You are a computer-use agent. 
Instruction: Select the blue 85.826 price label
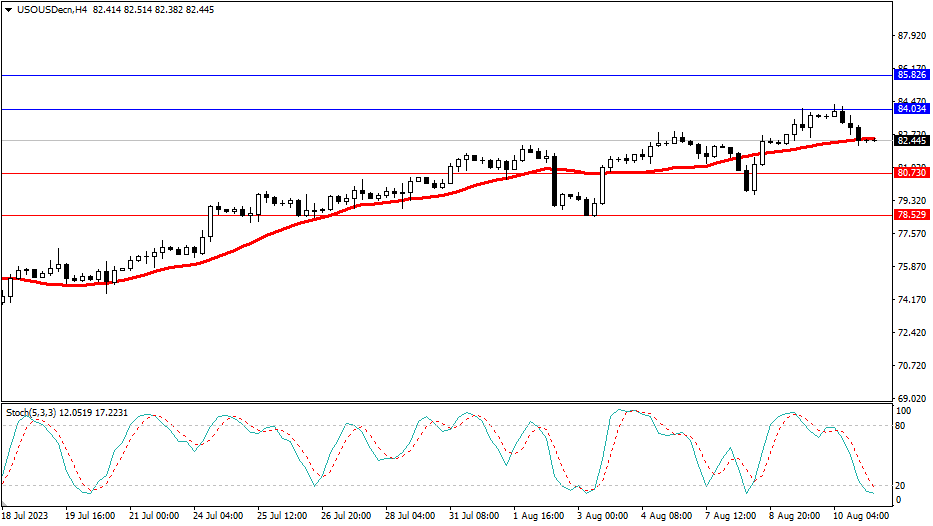click(910, 75)
